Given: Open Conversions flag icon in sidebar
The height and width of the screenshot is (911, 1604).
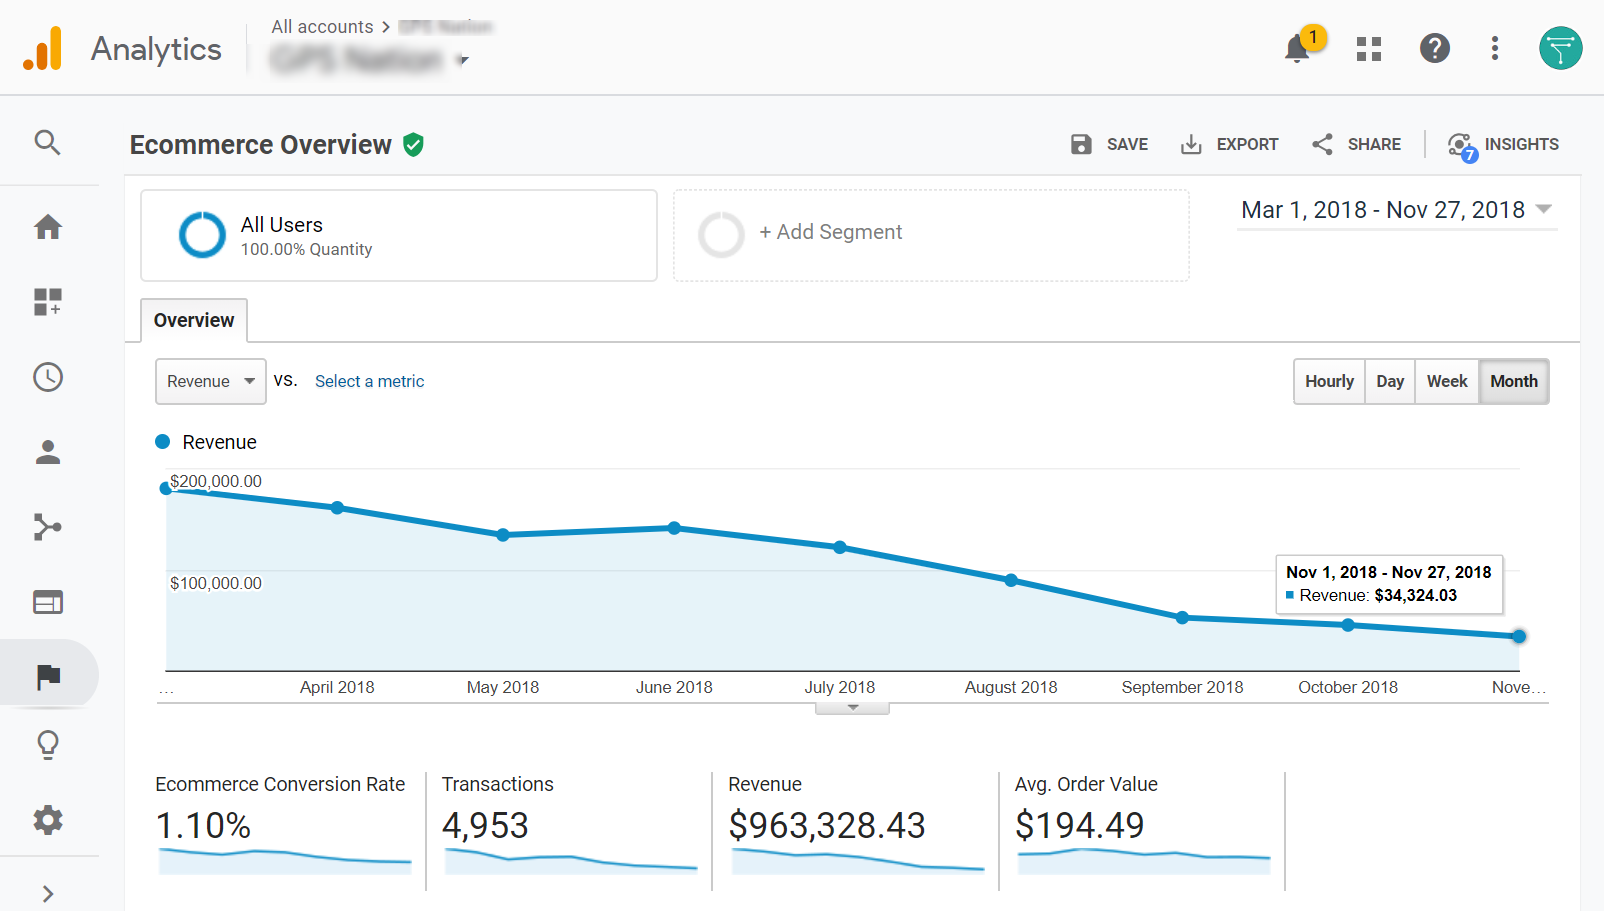Looking at the screenshot, I should click(48, 677).
